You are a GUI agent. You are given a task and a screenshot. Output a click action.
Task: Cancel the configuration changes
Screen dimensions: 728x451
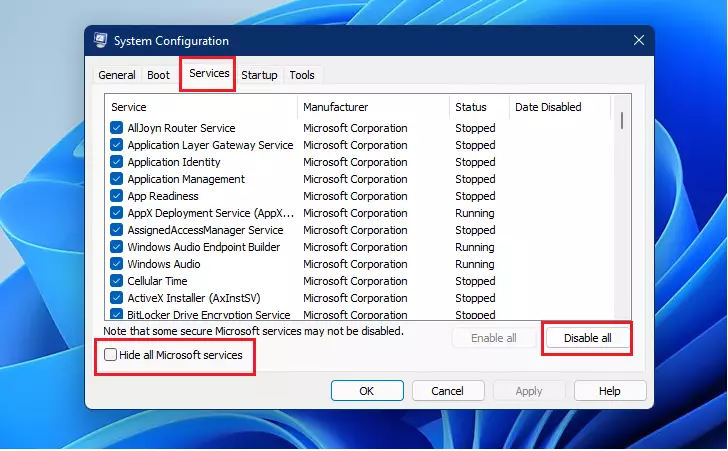click(x=448, y=391)
